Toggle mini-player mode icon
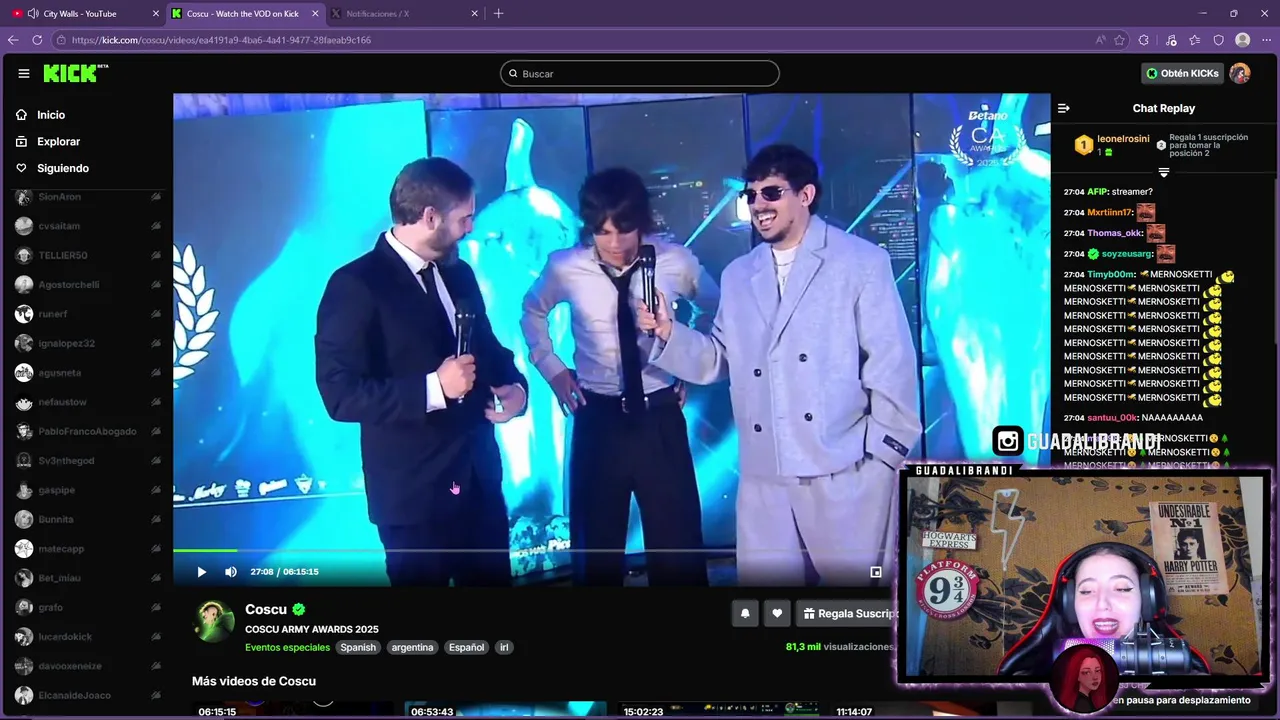Screen dimensions: 1280x720 [x=876, y=572]
